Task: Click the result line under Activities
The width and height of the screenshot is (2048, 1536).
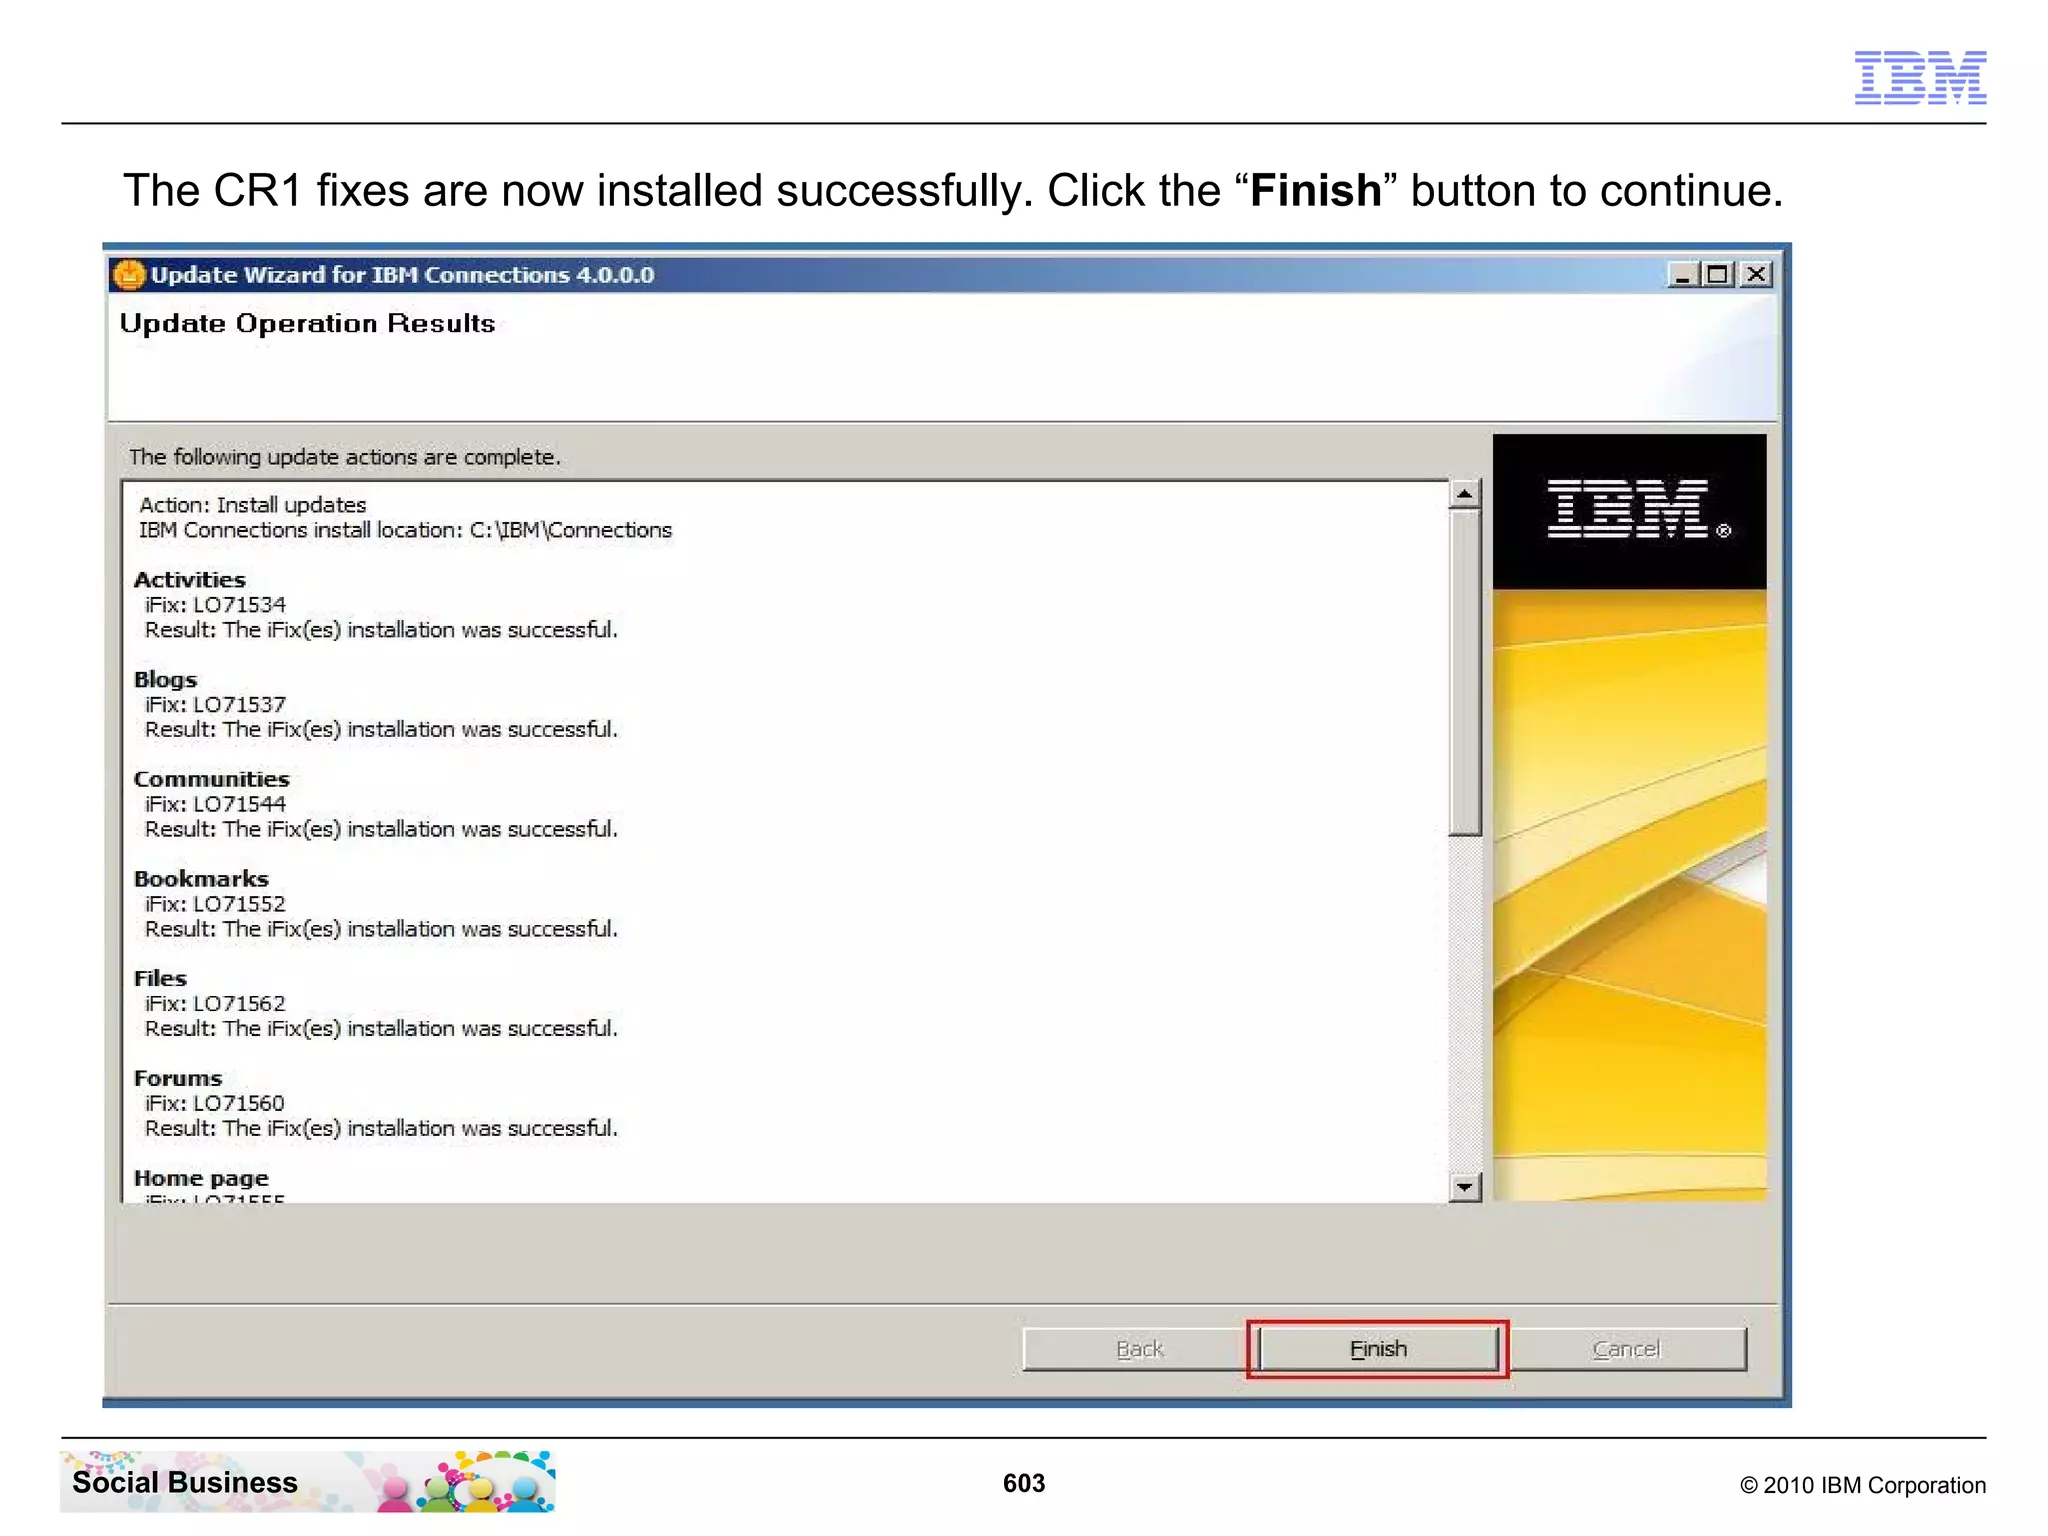Action: pos(381,630)
